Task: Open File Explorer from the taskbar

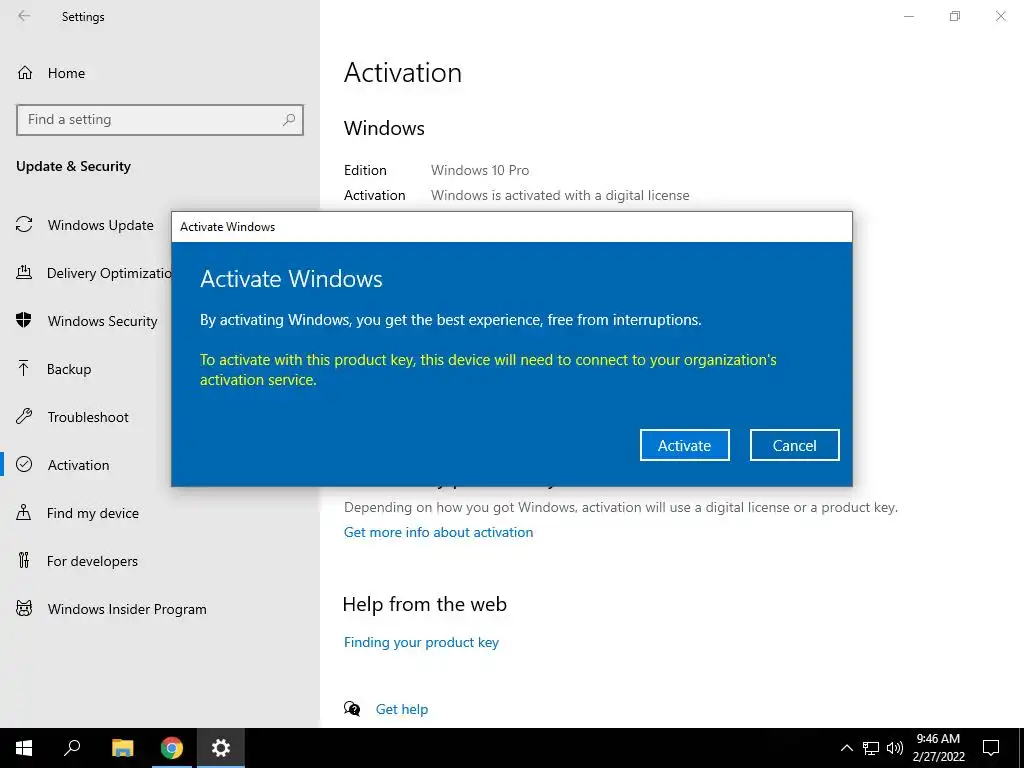Action: (123, 748)
